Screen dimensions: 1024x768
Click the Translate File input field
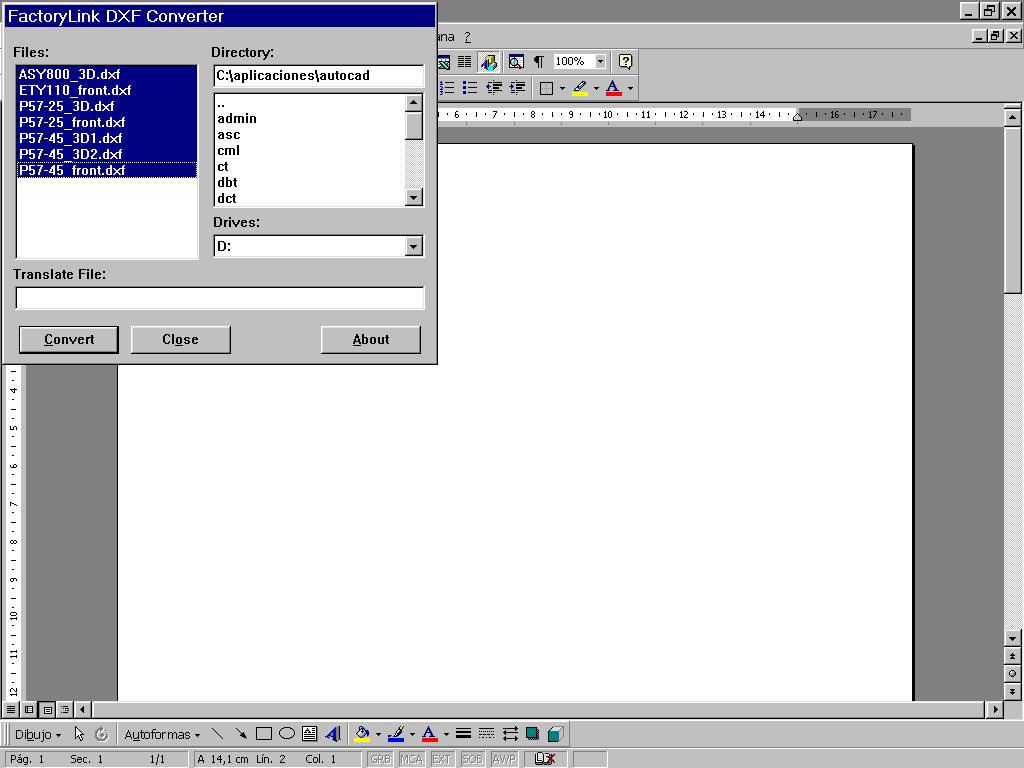(x=219, y=298)
